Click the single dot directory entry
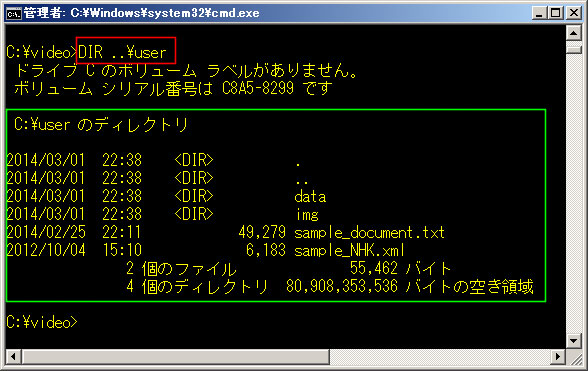The height and width of the screenshot is (371, 588). tap(298, 164)
